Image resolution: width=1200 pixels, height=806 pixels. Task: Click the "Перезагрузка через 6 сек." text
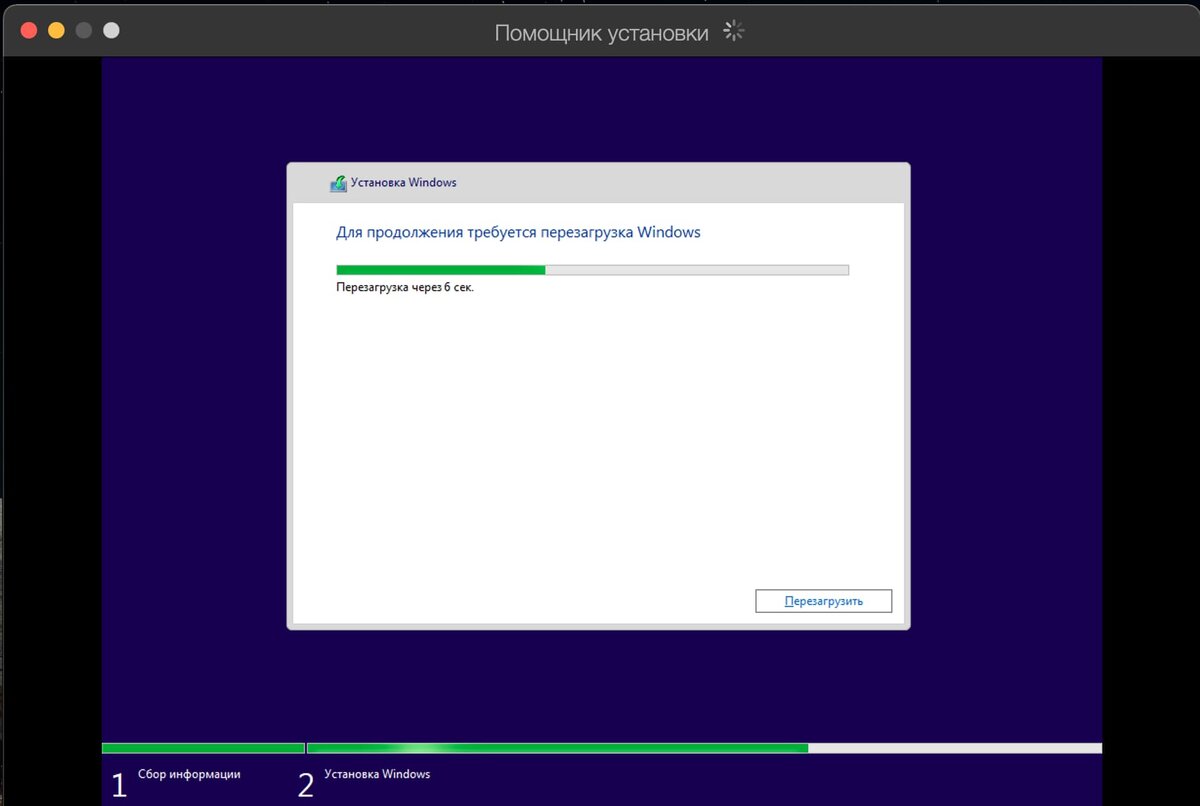[x=405, y=287]
